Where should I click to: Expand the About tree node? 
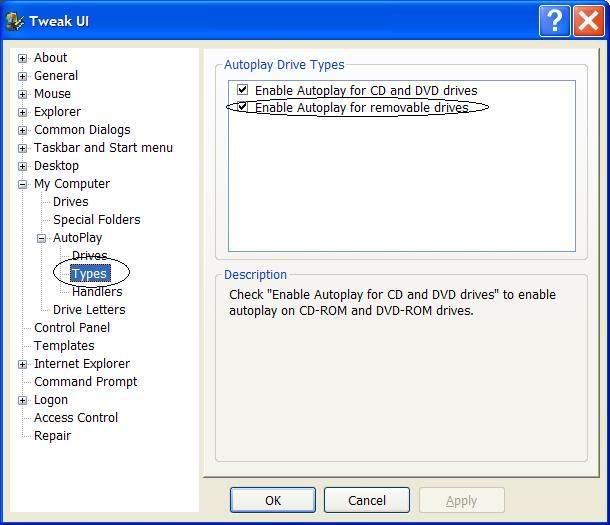pos(22,58)
